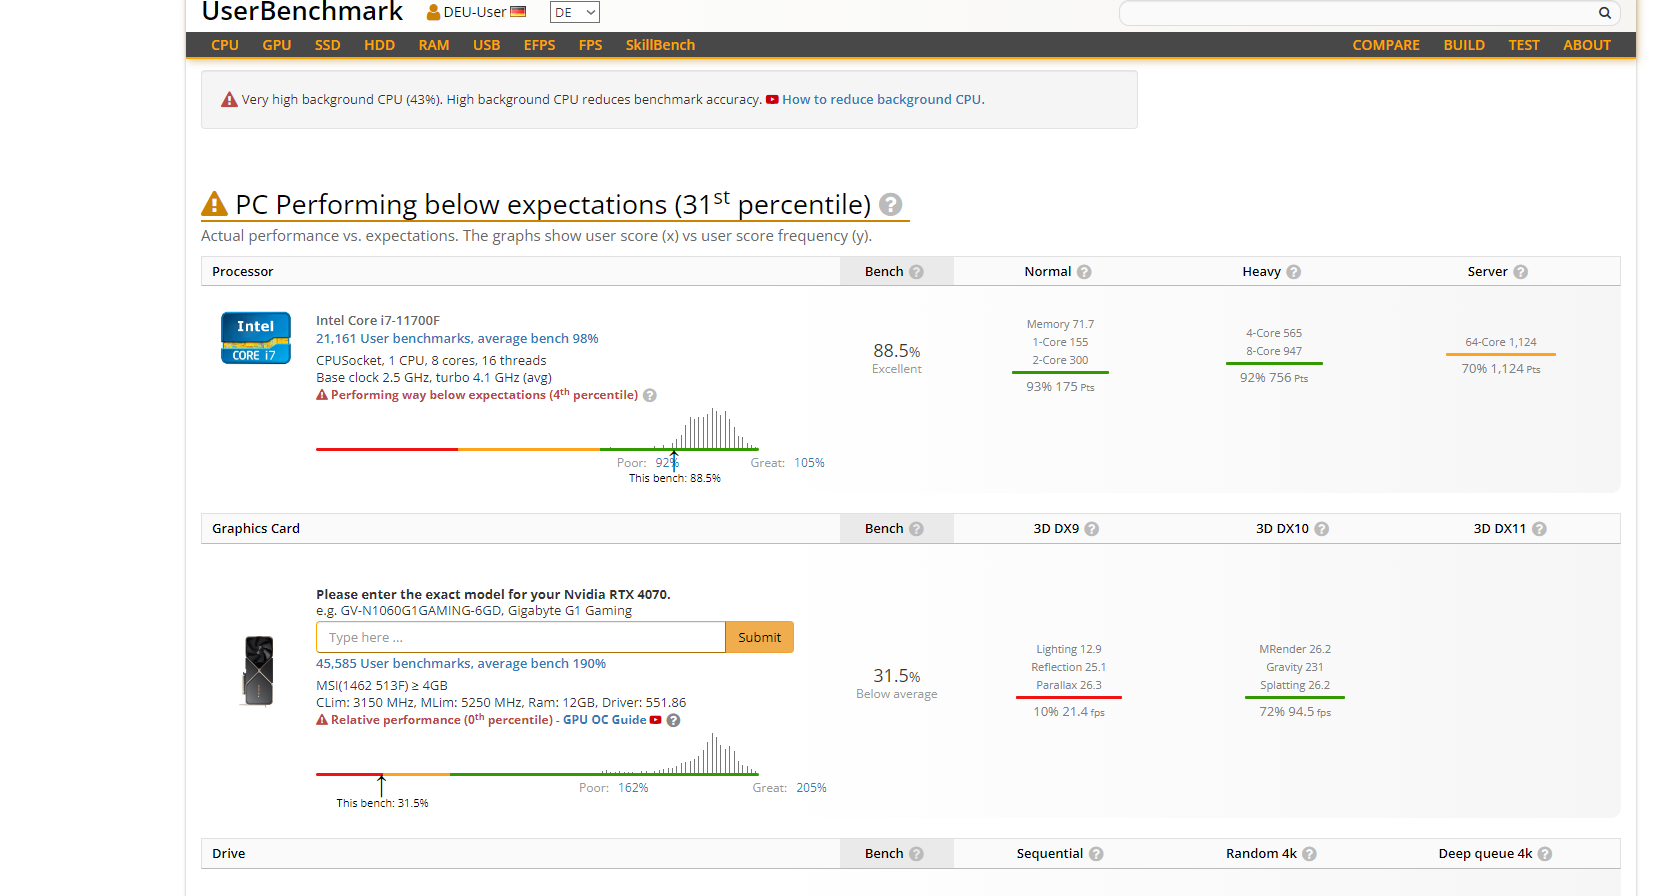This screenshot has width=1677, height=896.
Task: Click the UserBenchmark site logo text
Action: [x=302, y=12]
